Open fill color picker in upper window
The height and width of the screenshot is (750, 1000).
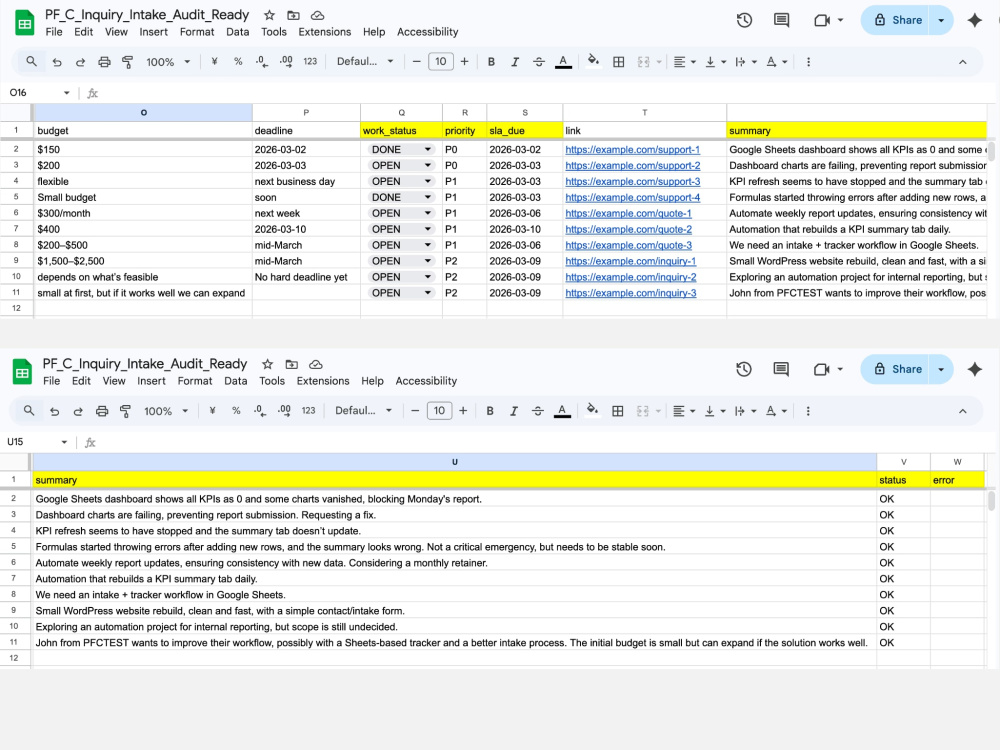tap(593, 61)
